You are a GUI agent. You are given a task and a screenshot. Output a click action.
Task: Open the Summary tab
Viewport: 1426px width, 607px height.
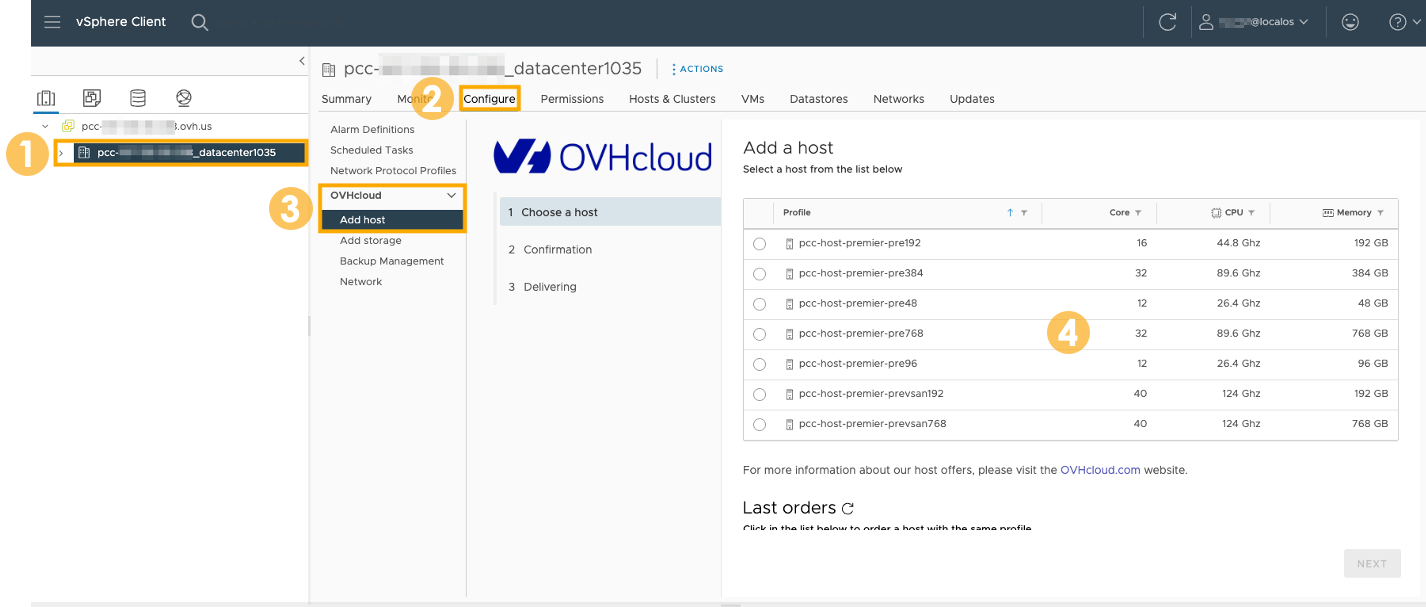346,99
